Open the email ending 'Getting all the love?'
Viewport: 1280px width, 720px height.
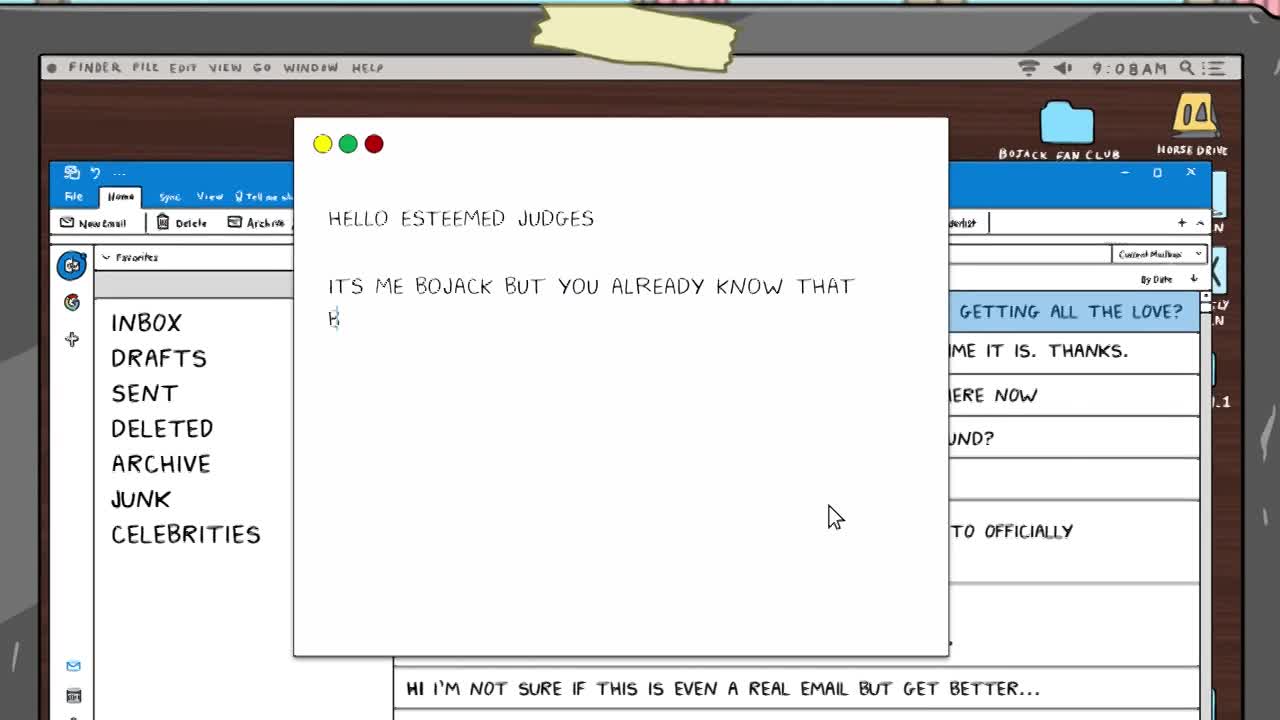[x=1073, y=312]
